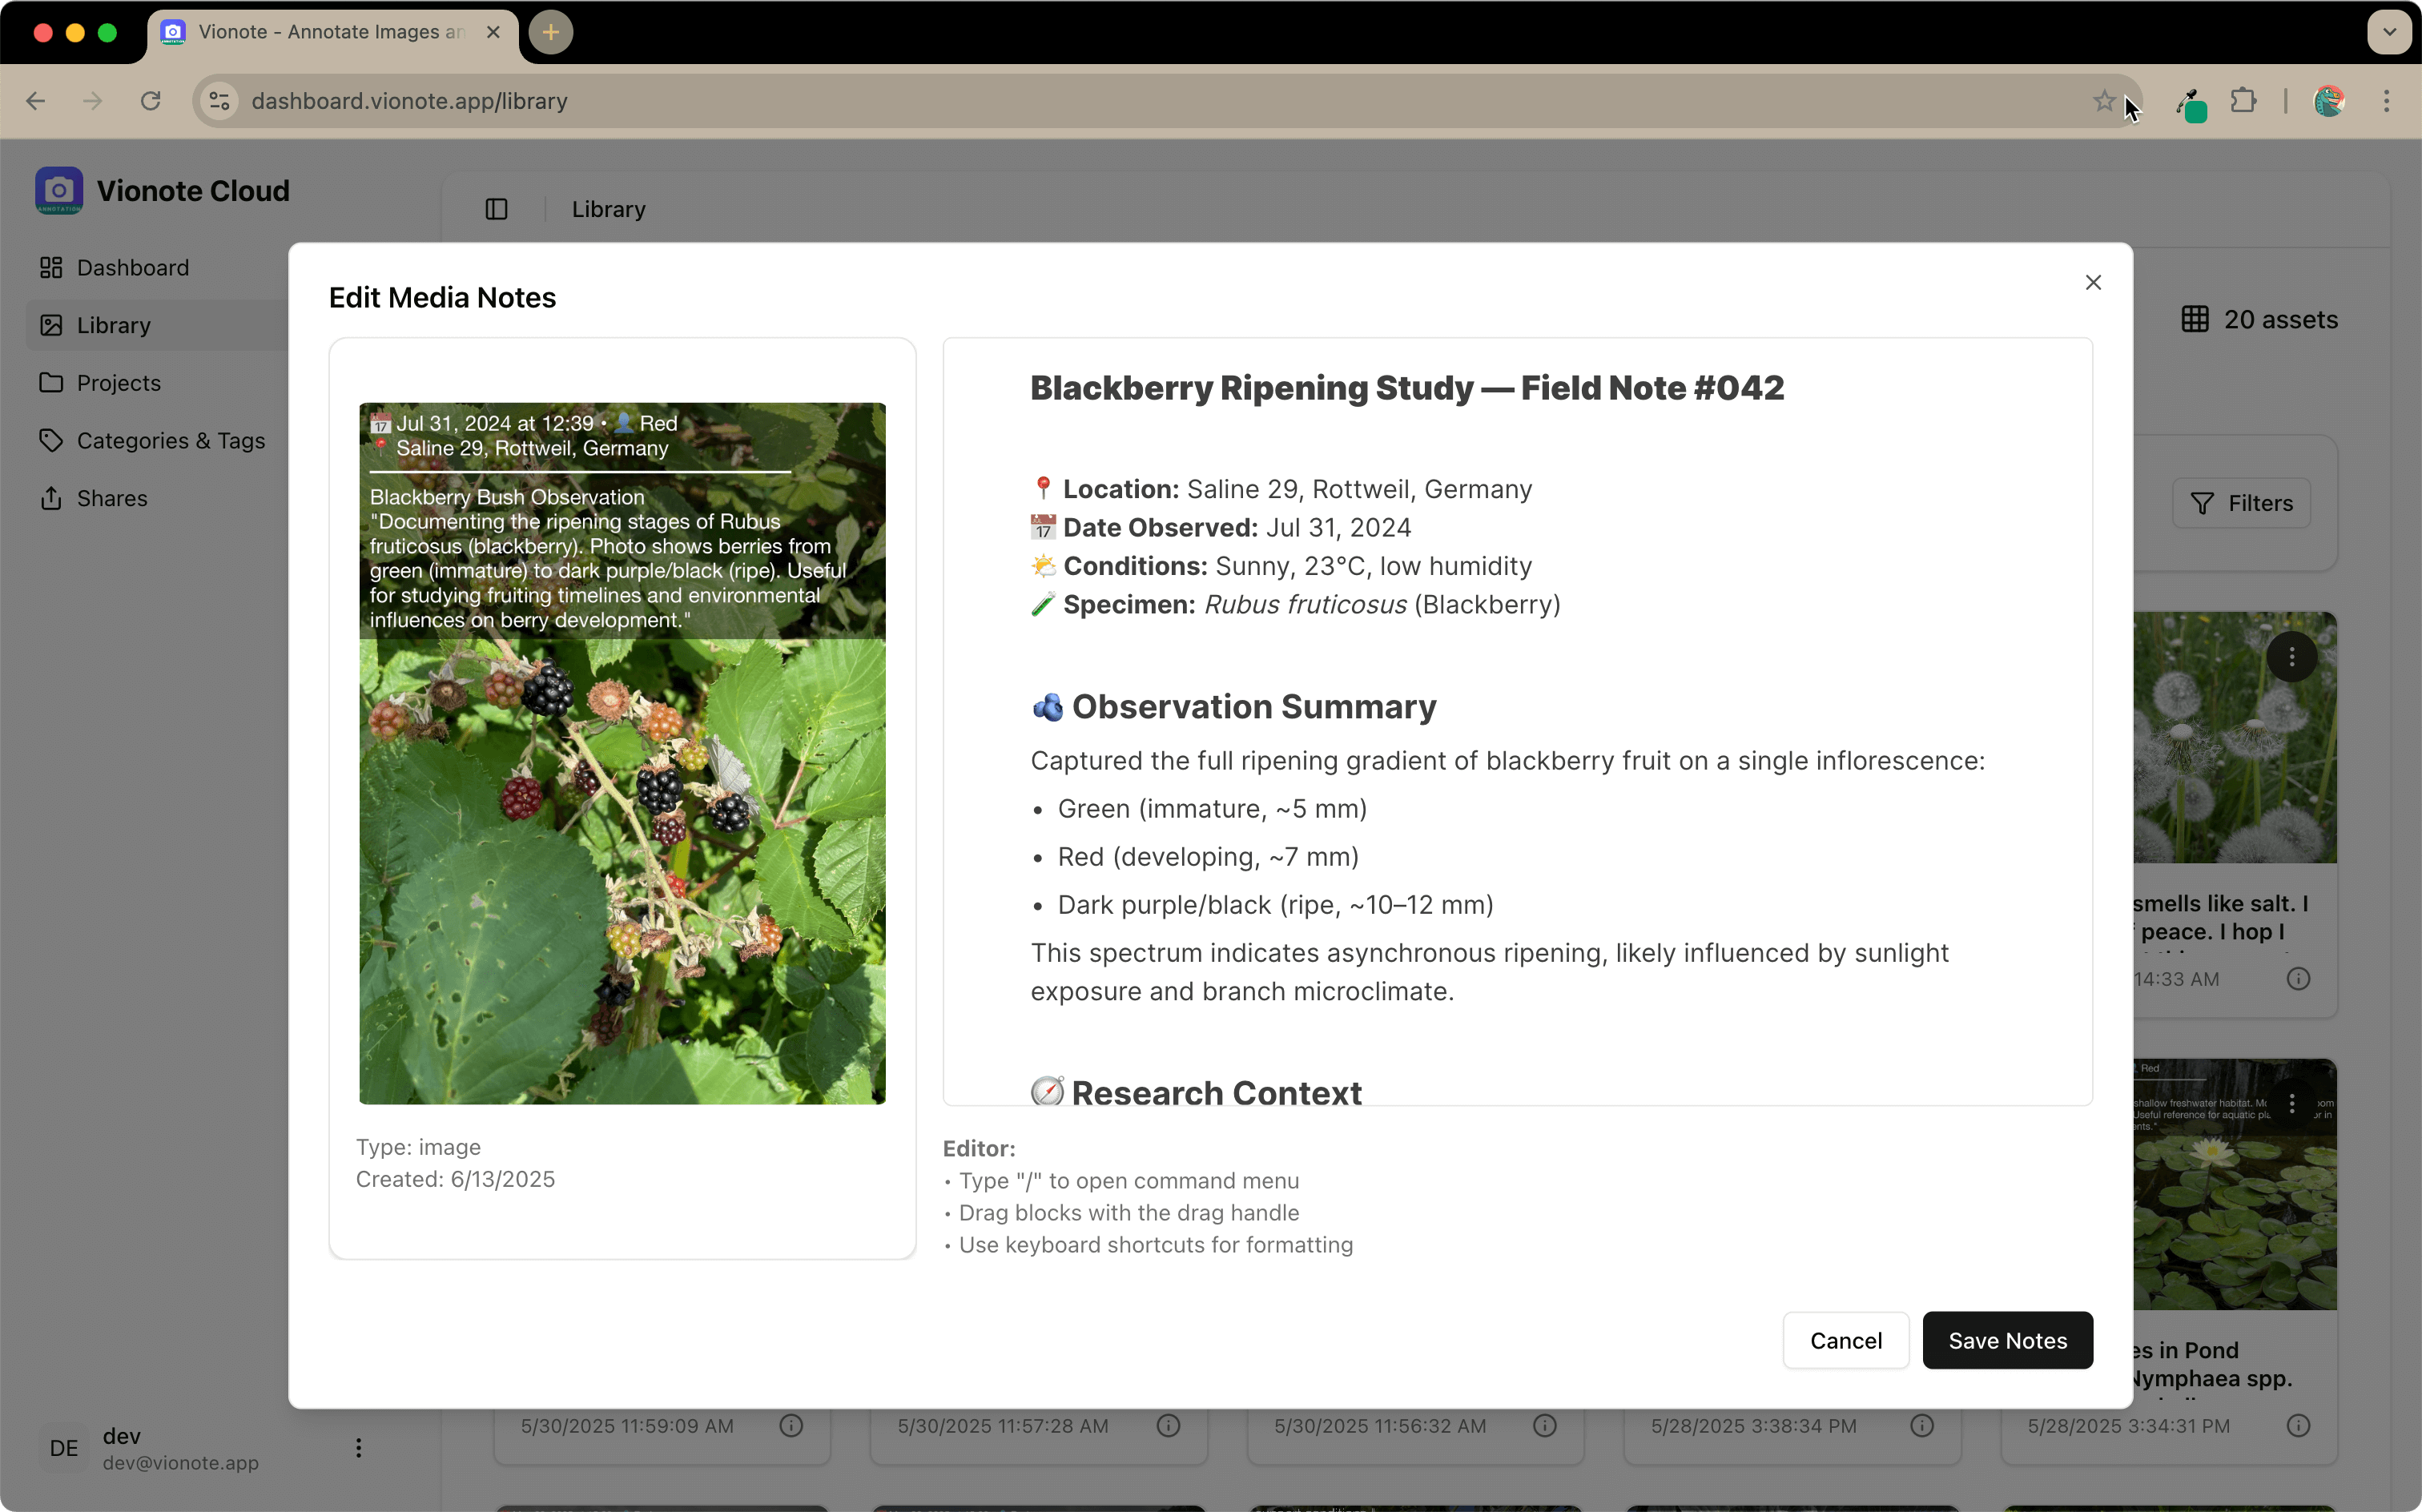This screenshot has height=1512, width=2422.
Task: Open the browser profile avatar
Action: pyautogui.click(x=2329, y=101)
